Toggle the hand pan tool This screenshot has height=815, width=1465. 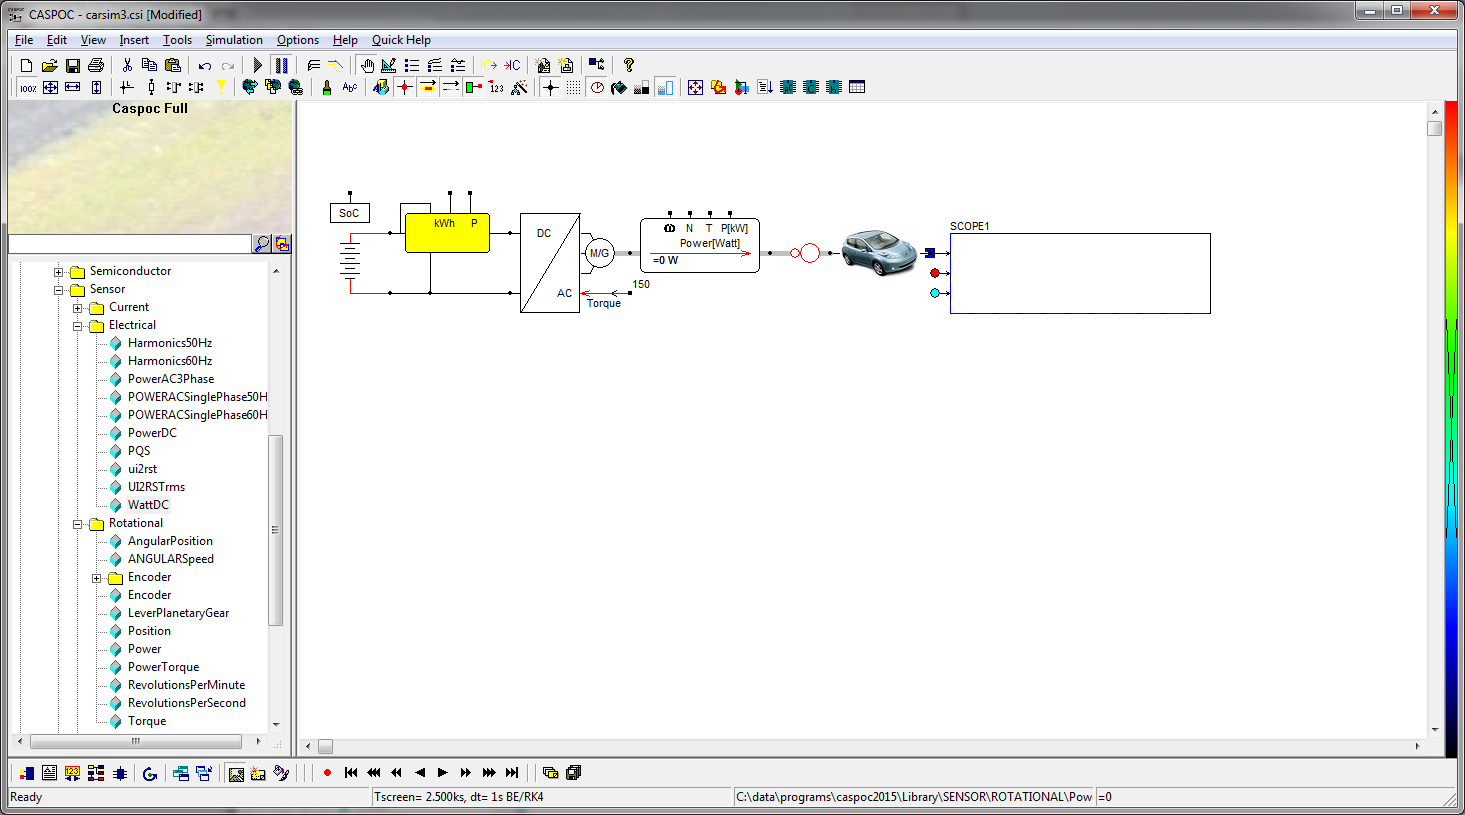click(x=367, y=65)
